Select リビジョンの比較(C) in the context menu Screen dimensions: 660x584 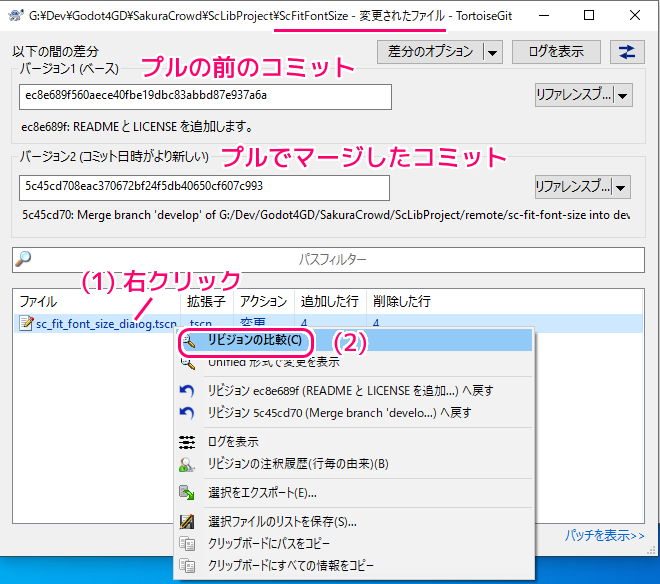pyautogui.click(x=354, y=340)
